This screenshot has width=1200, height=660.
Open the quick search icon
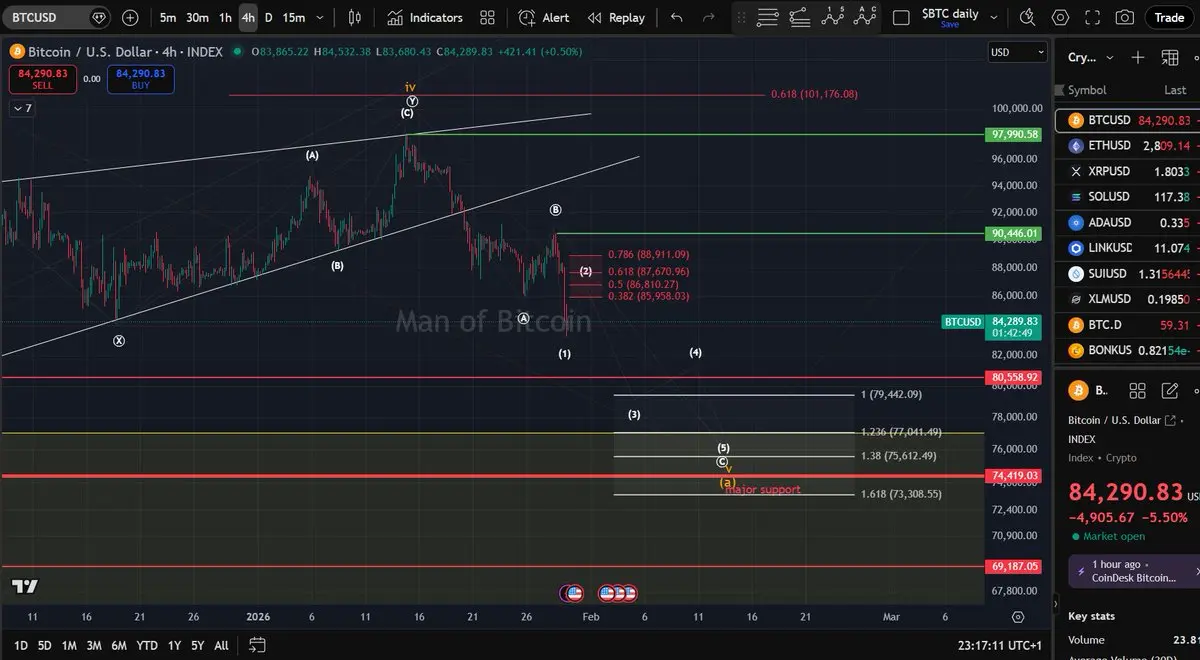[x=1028, y=17]
